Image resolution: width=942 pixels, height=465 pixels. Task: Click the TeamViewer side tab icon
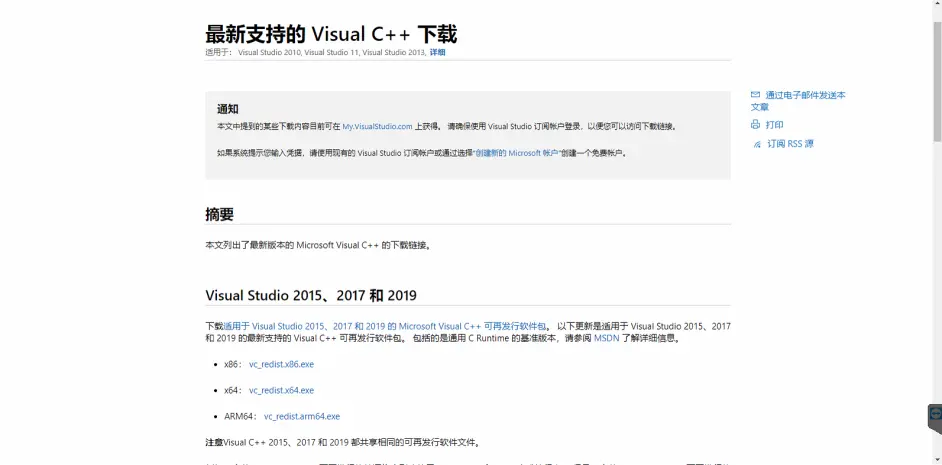(935, 414)
